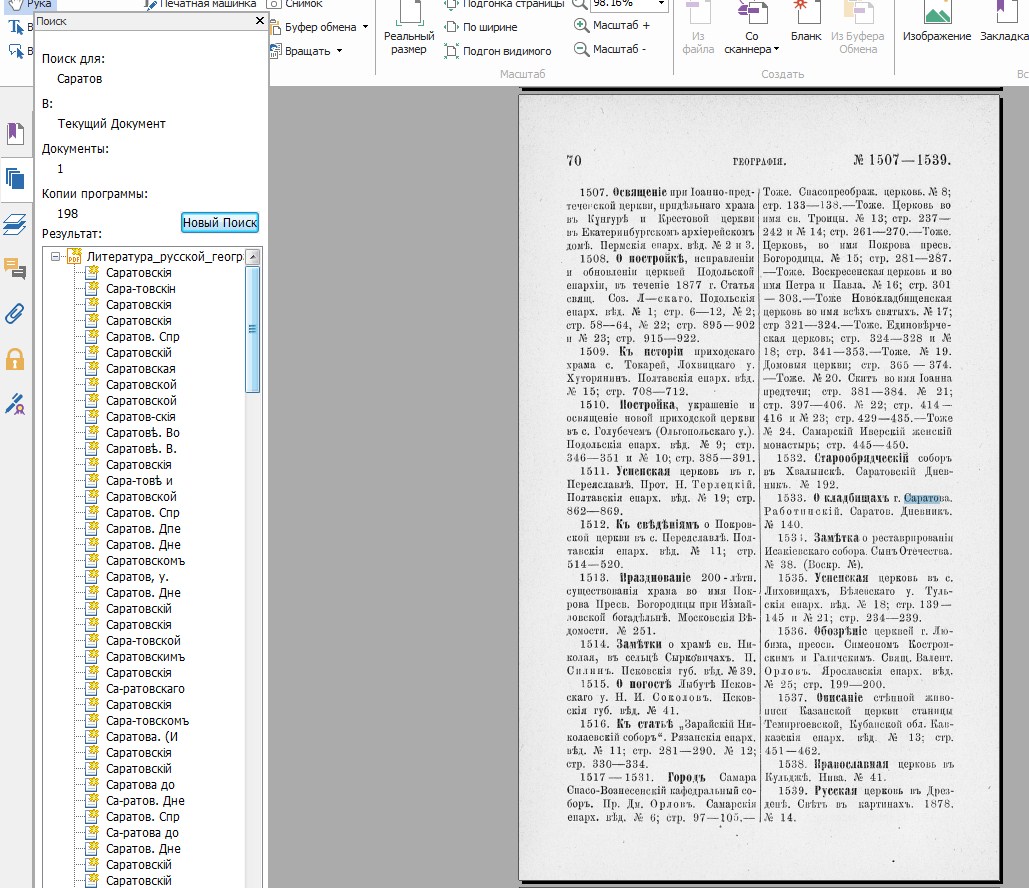1029x888 pixels.
Task: Create document Из файла
Action: 698,30
